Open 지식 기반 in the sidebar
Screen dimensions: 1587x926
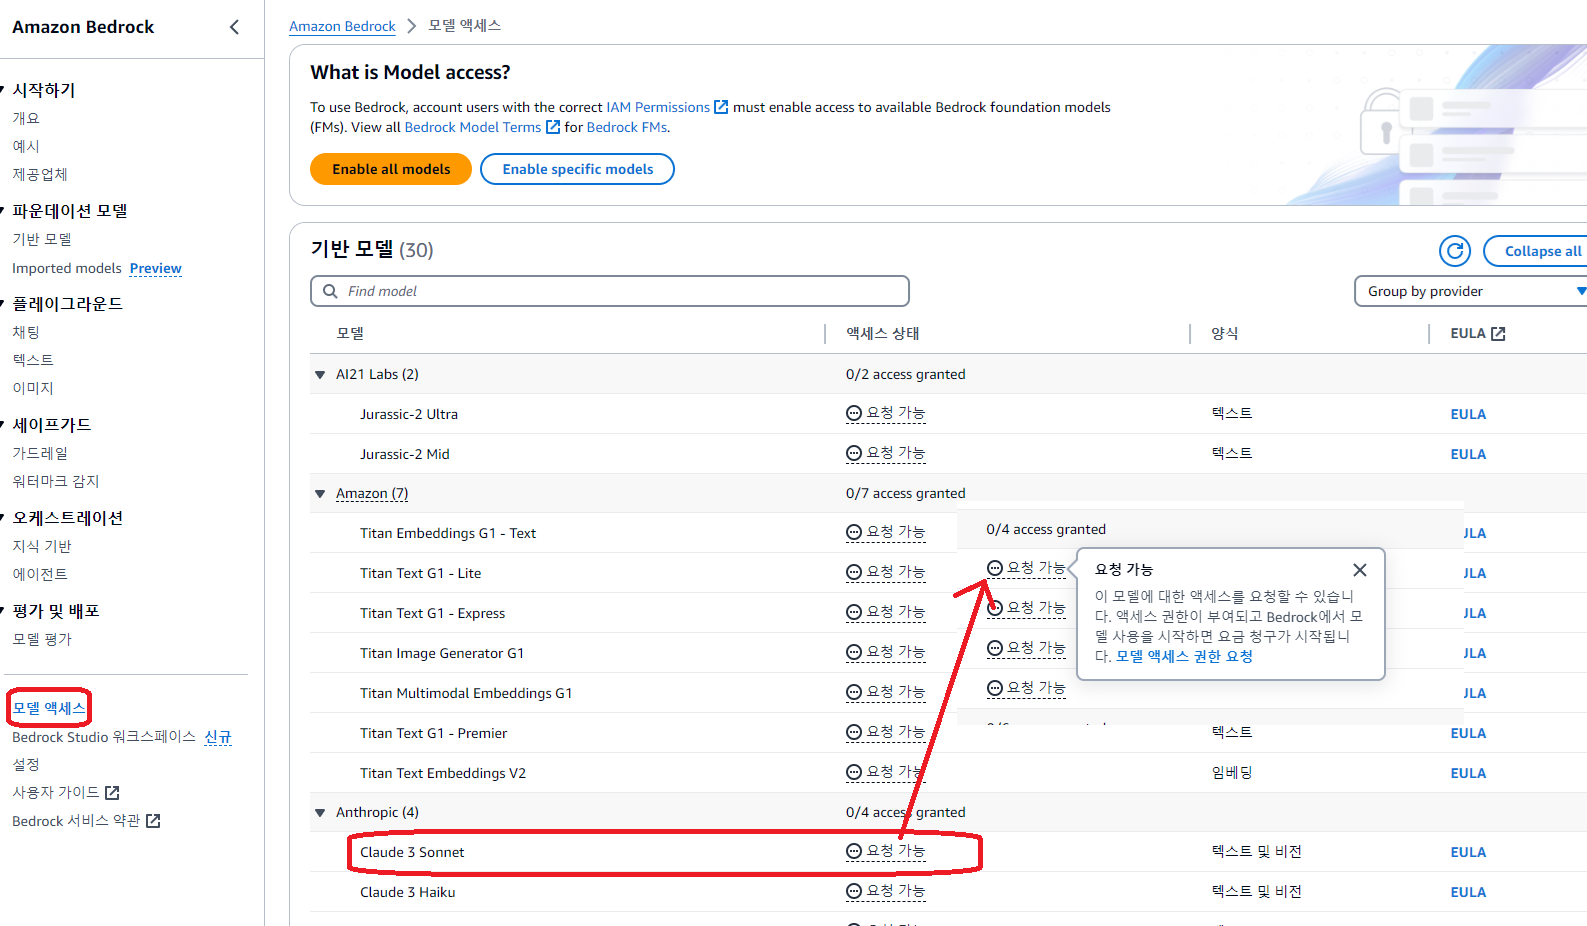coord(42,546)
